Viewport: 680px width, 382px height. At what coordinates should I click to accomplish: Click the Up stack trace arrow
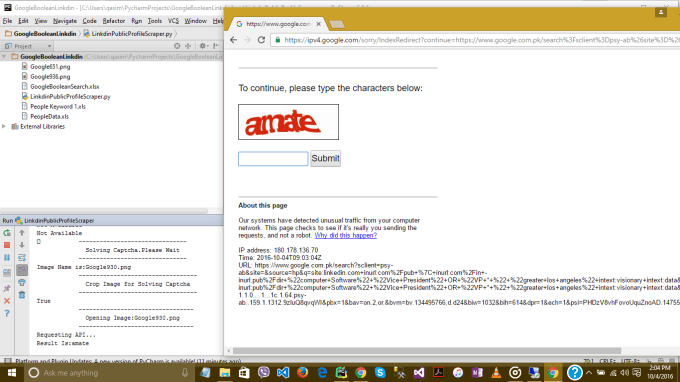point(22,233)
